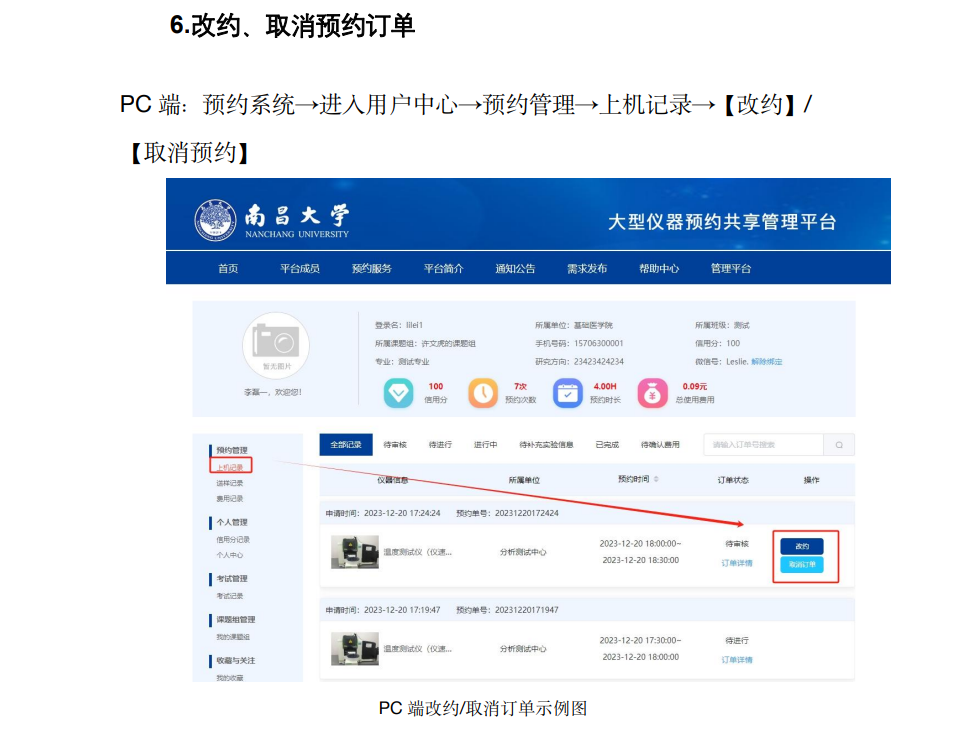Open the 通知公告 menu item
The image size is (959, 731).
point(515,269)
